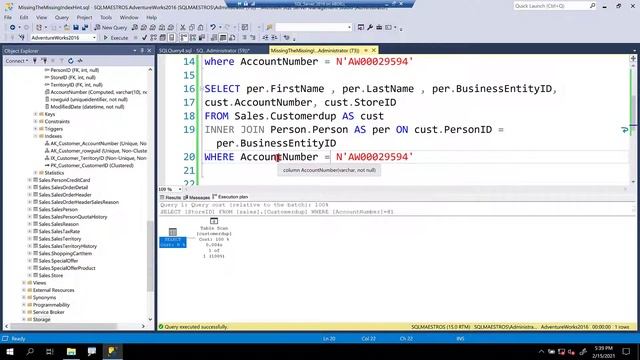
Task: Expand the Statistics folder node
Action: (x=36, y=173)
